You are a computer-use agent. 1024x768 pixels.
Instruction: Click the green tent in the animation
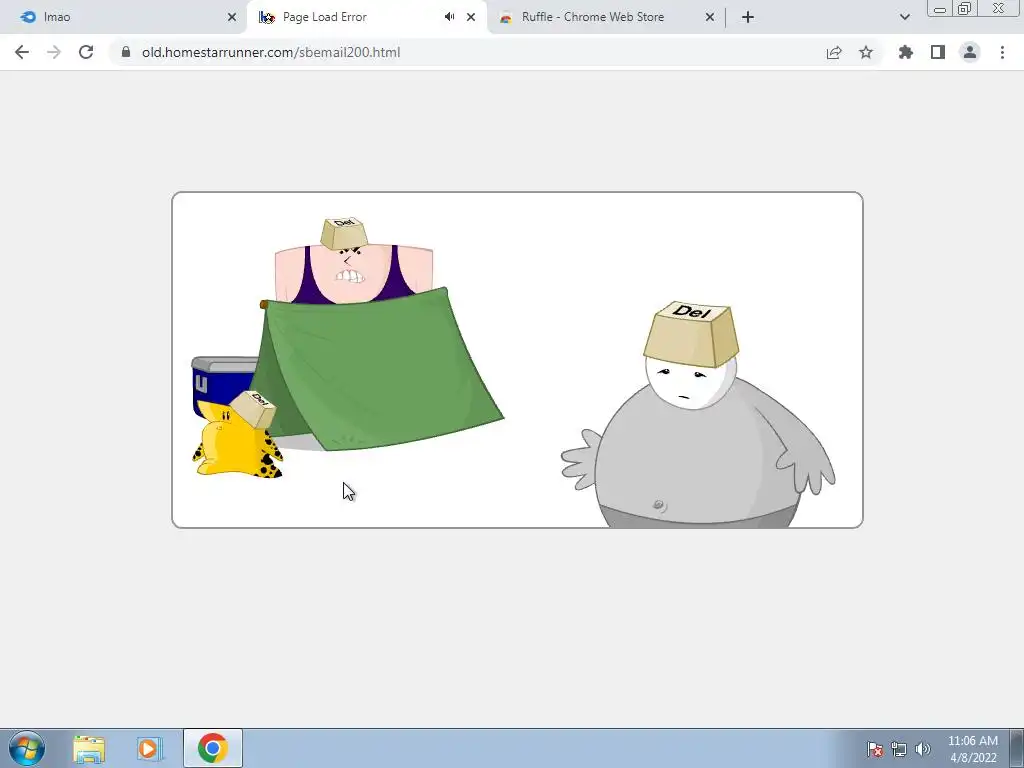(x=377, y=370)
